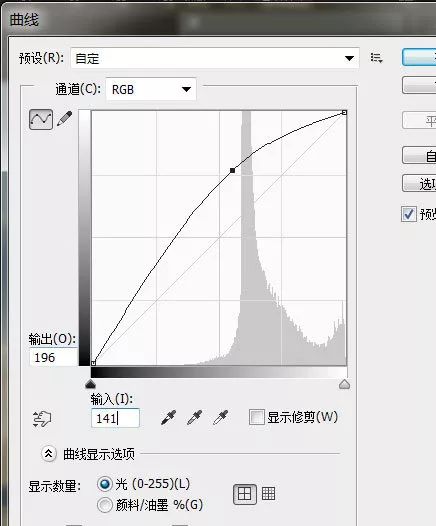
Task: Collapse the 曲线显示选项 section
Action: (x=49, y=454)
